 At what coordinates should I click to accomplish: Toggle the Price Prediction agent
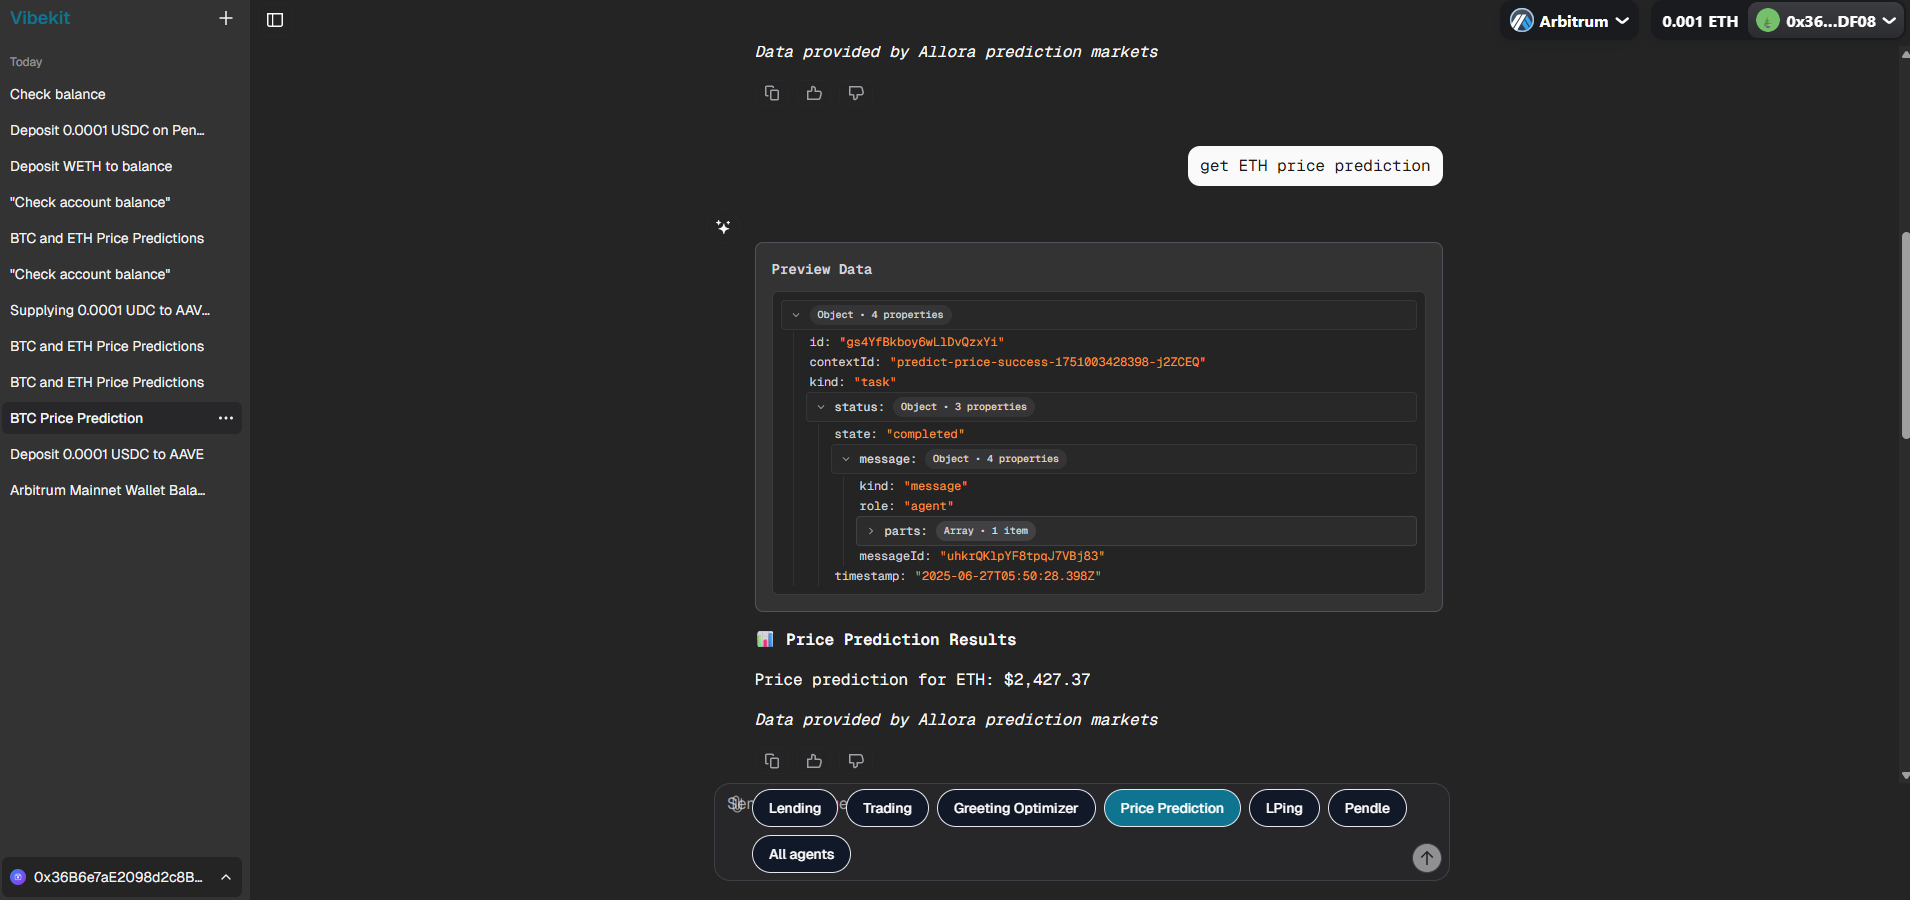tap(1172, 808)
